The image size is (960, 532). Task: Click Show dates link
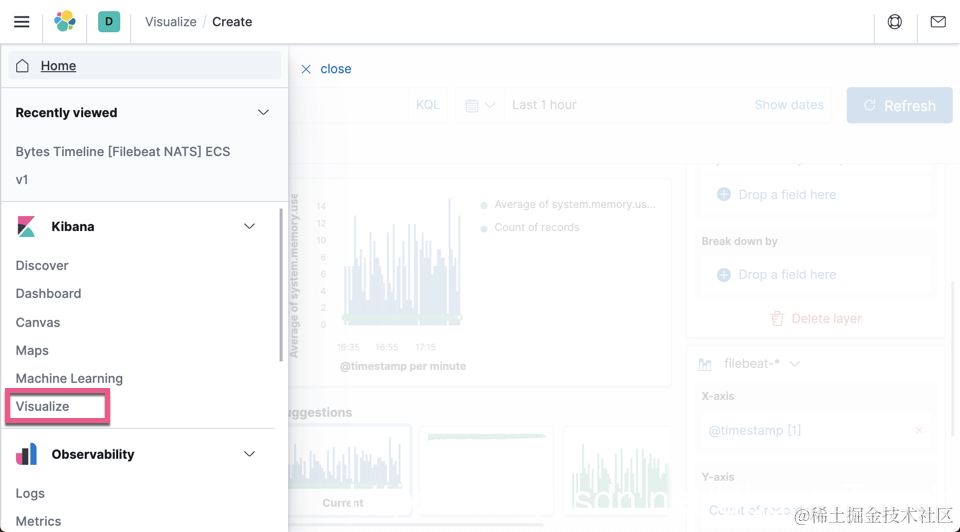[789, 105]
